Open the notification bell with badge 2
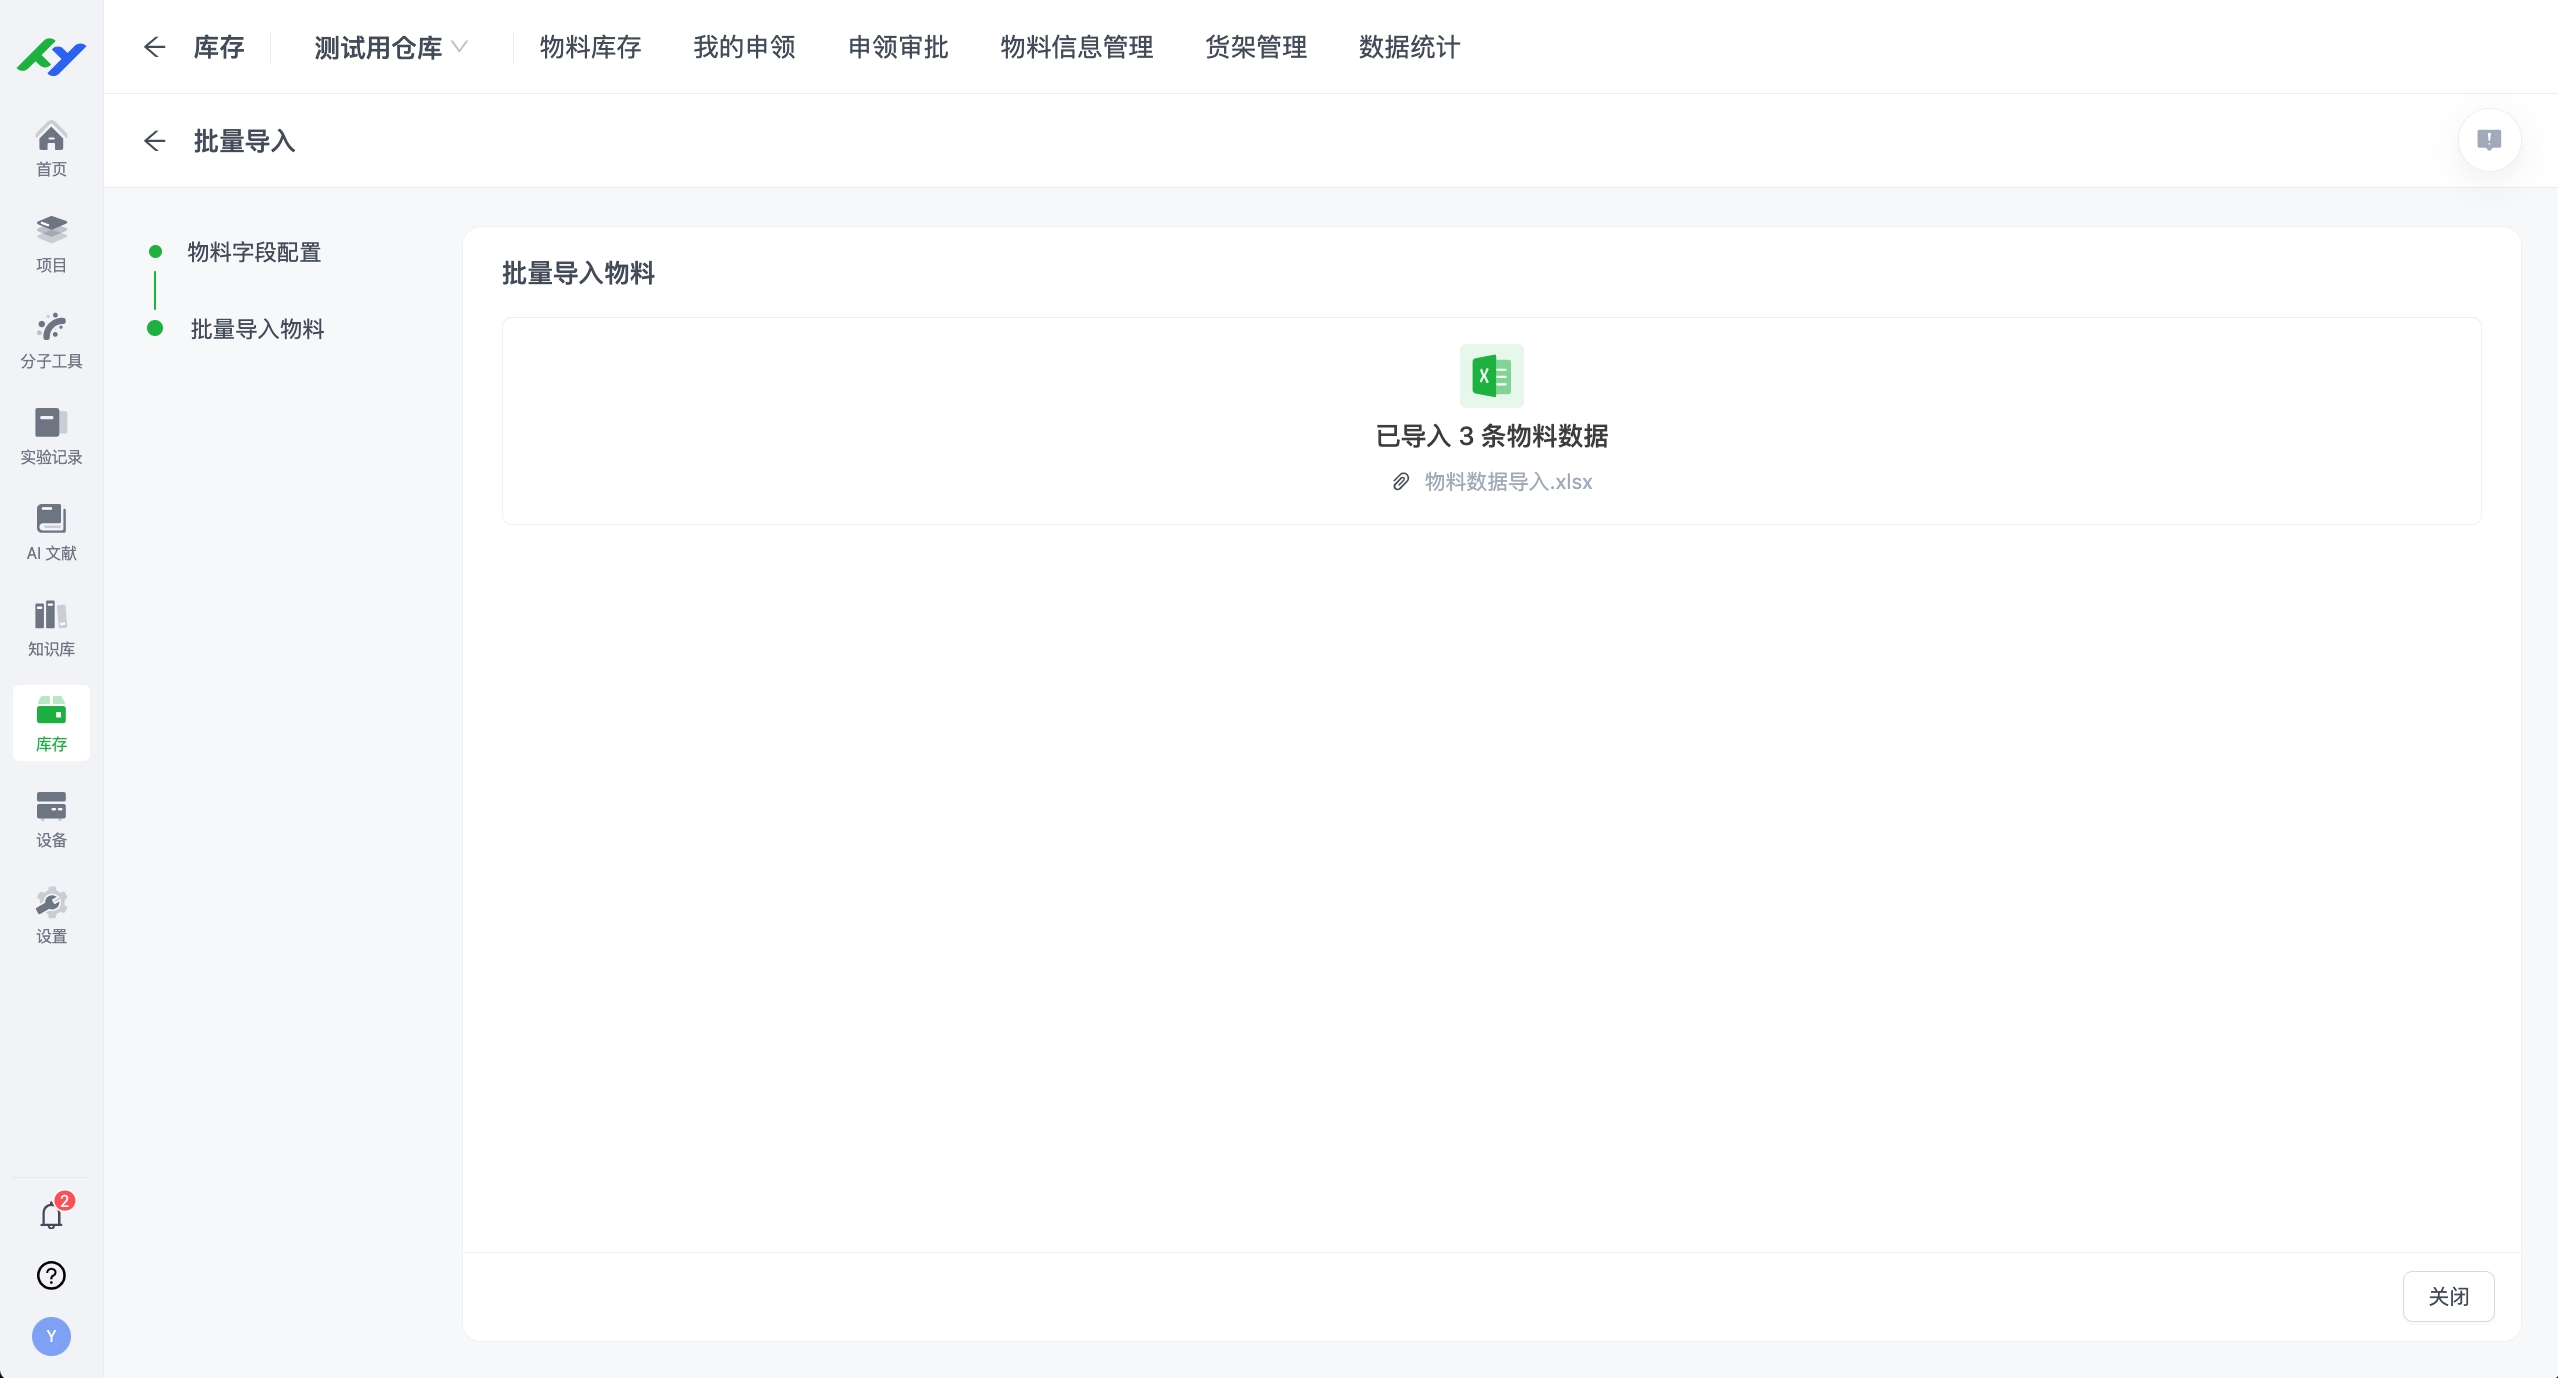 [x=51, y=1215]
